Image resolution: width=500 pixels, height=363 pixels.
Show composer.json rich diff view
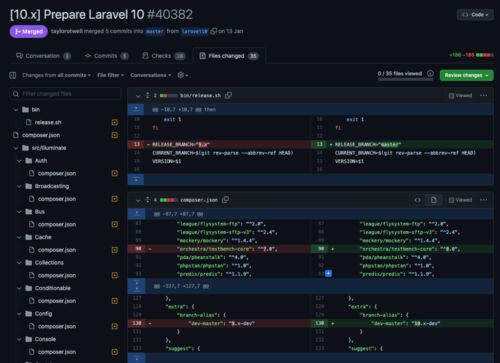(434, 200)
